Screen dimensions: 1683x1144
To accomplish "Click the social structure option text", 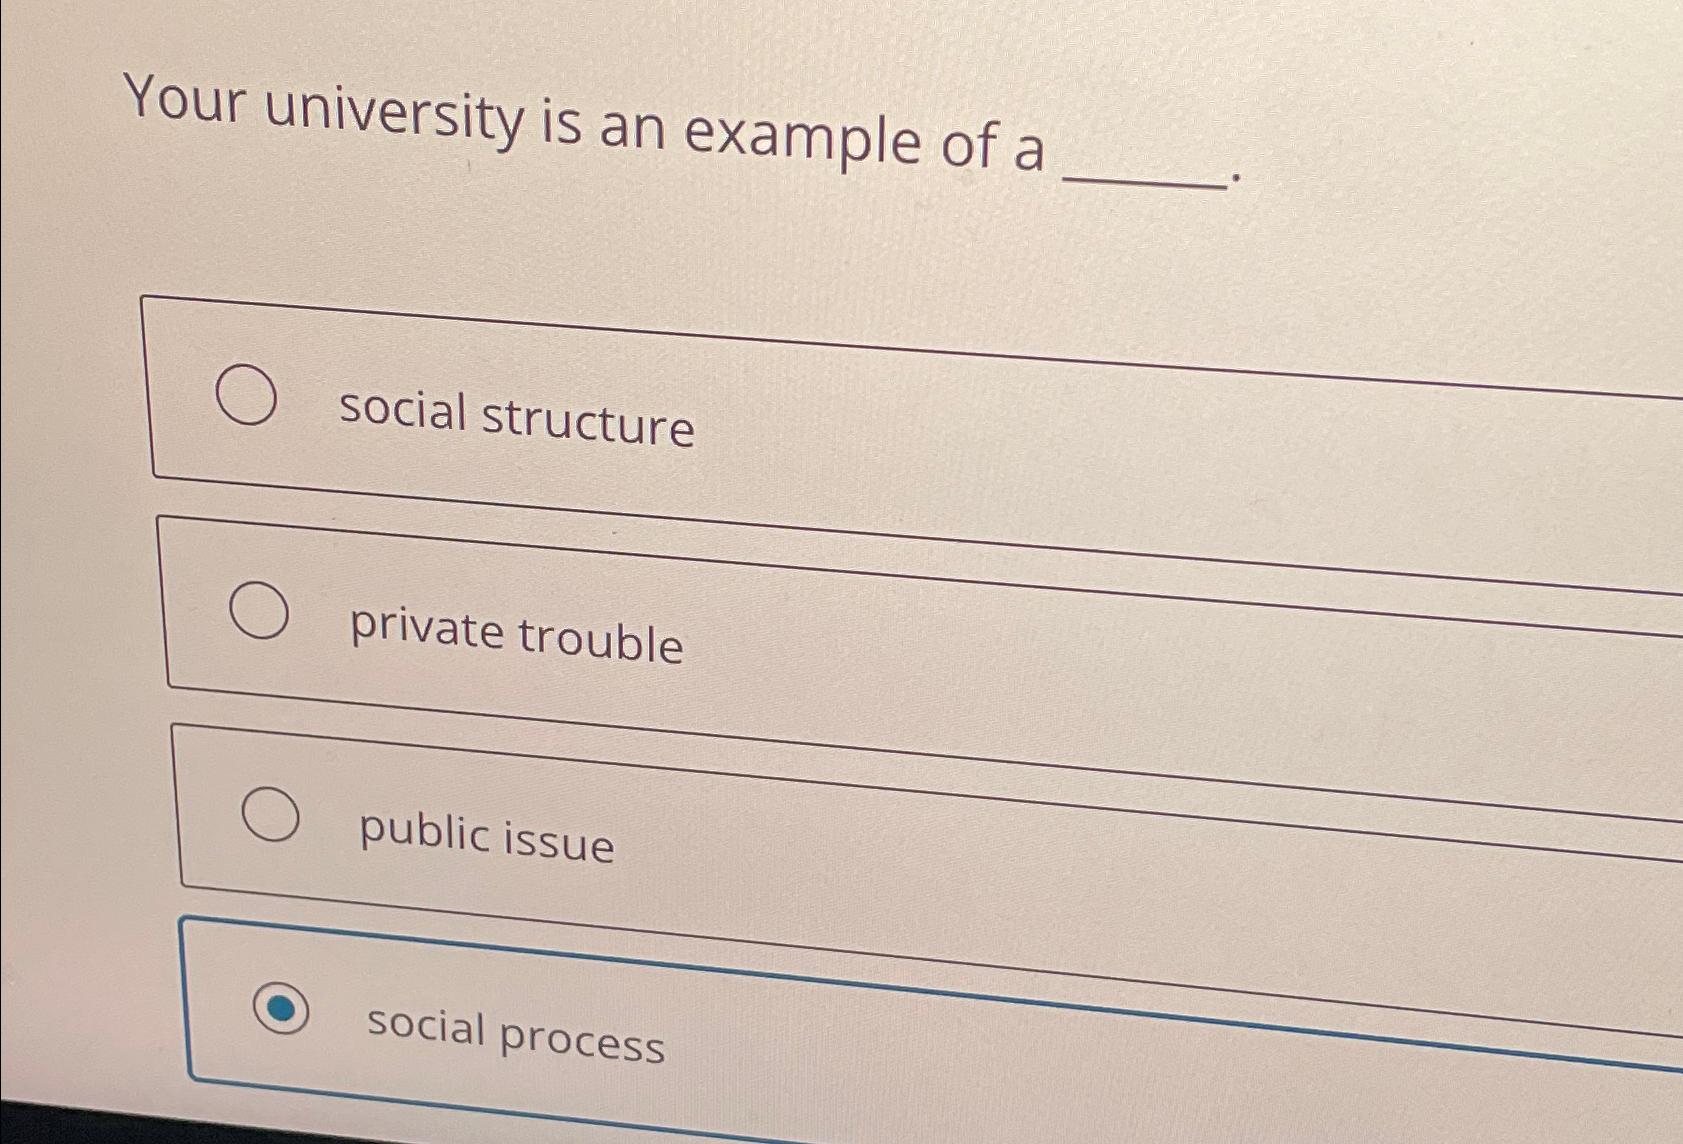I will pos(516,419).
